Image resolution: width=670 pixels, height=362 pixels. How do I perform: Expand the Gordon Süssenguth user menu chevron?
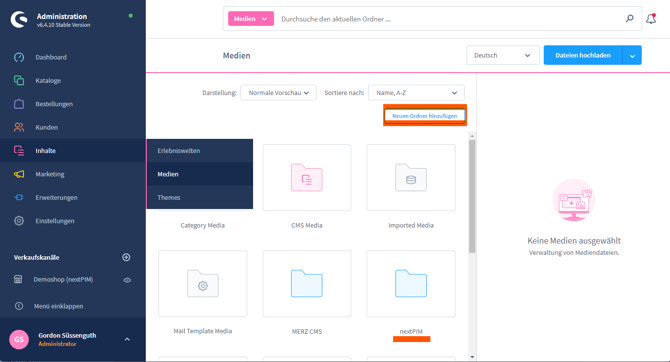[x=127, y=339]
